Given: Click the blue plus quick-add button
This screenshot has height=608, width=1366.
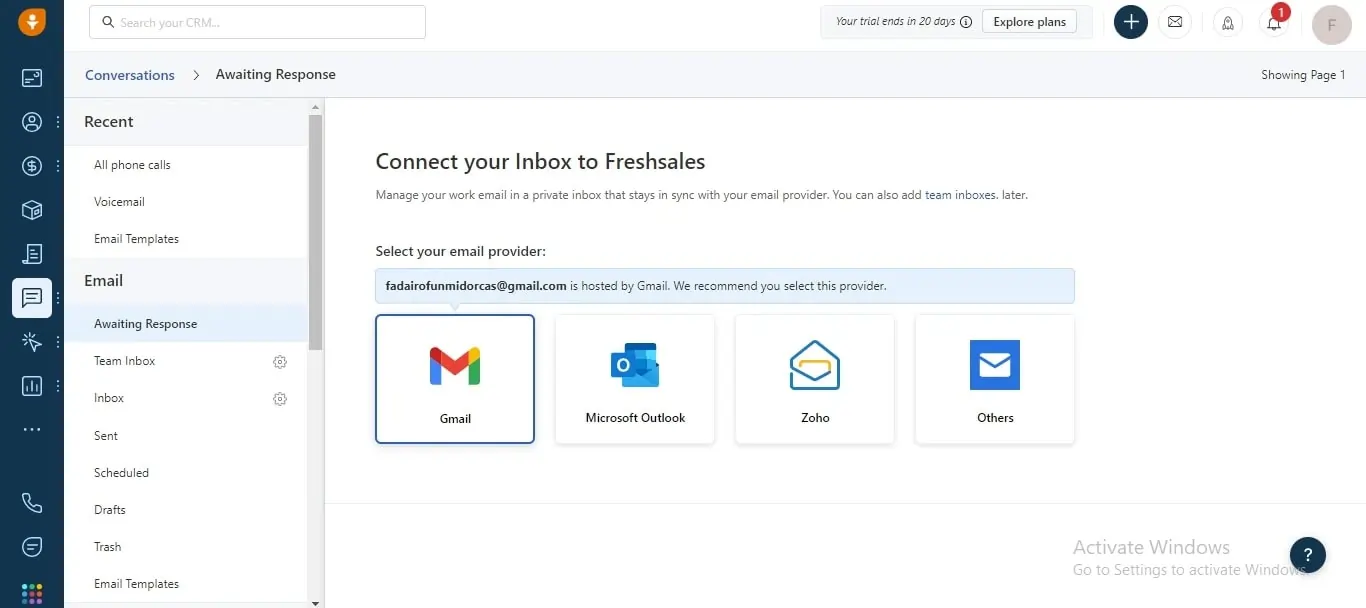Looking at the screenshot, I should coord(1131,22).
